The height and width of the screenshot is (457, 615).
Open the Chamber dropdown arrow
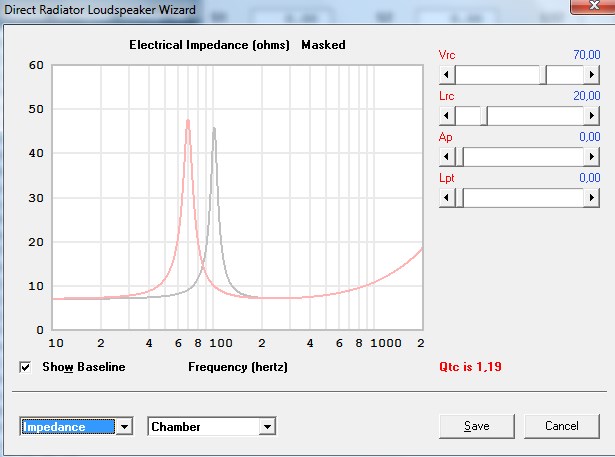[267, 426]
